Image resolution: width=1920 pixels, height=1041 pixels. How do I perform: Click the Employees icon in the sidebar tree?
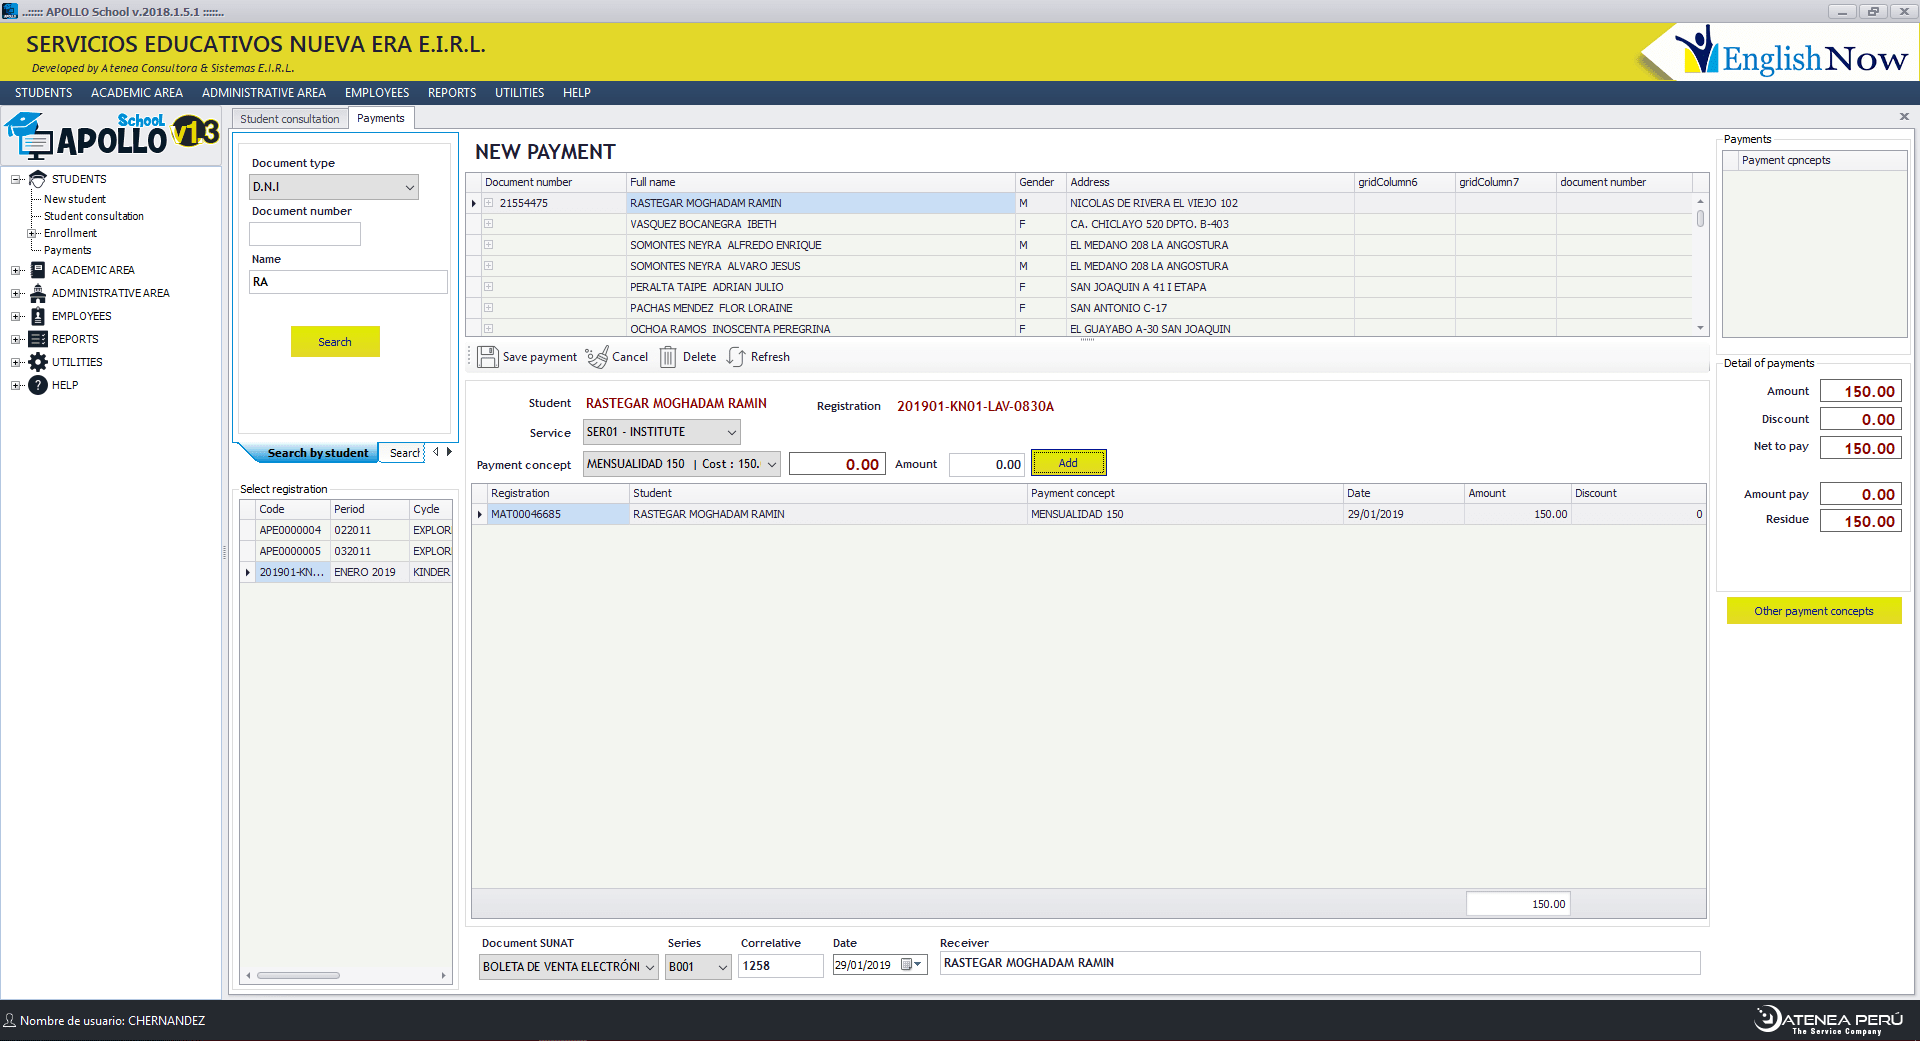point(38,316)
